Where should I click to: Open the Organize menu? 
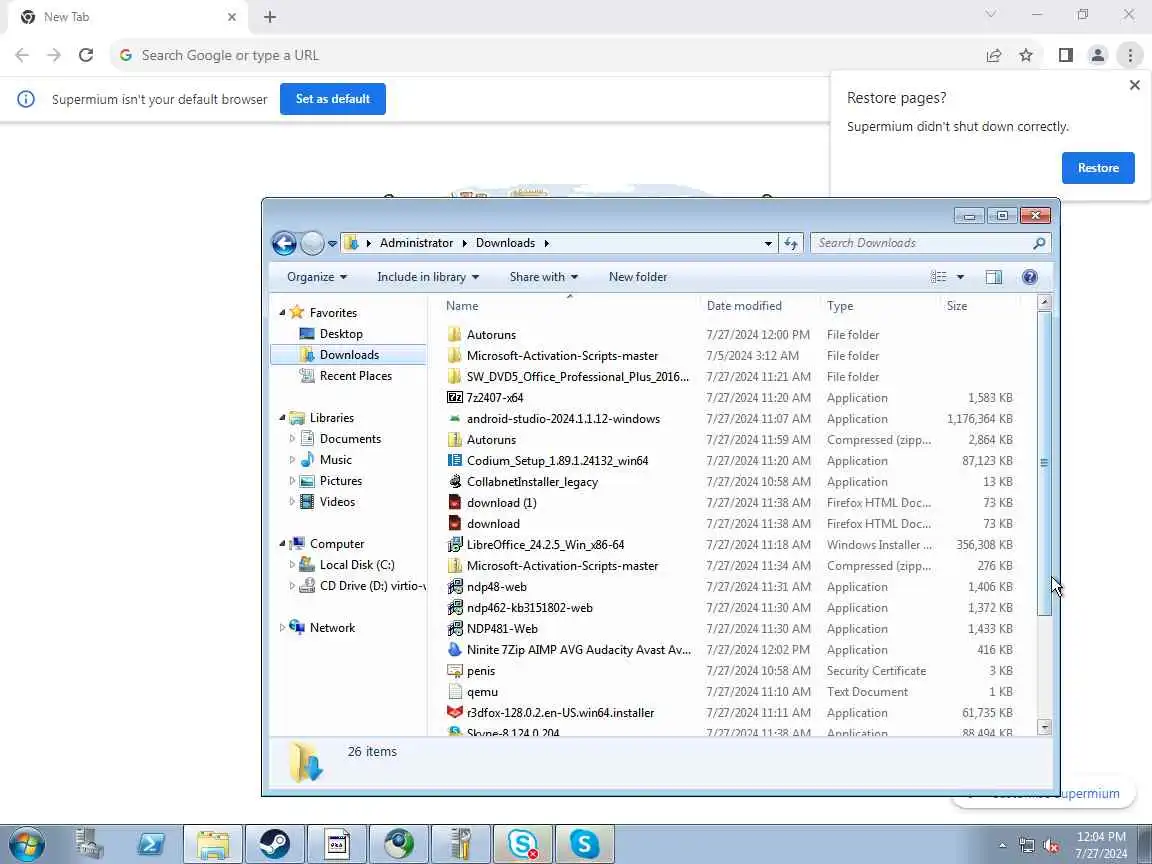[x=317, y=277]
